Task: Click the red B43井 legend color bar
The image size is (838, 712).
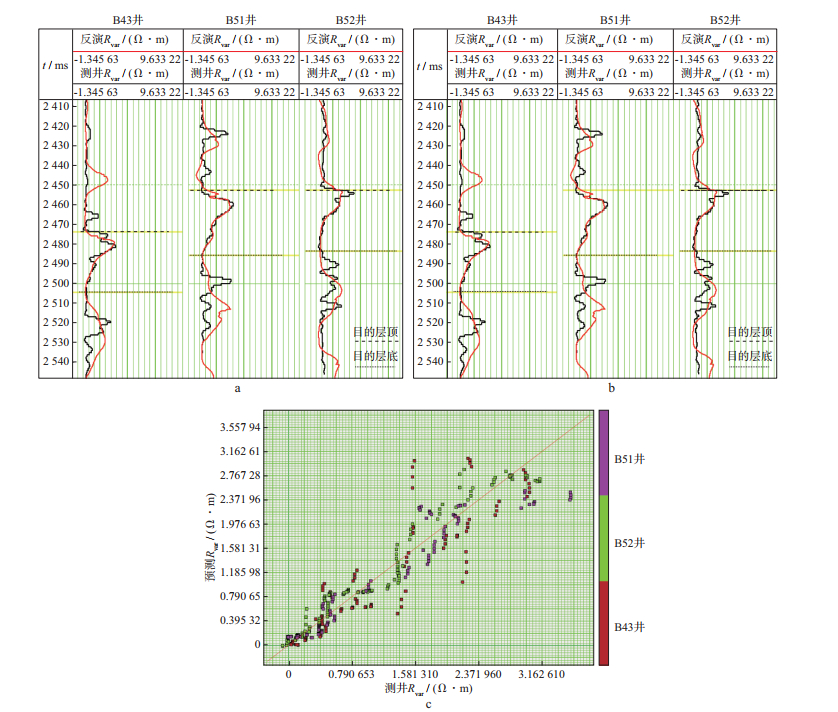Action: click(x=604, y=622)
